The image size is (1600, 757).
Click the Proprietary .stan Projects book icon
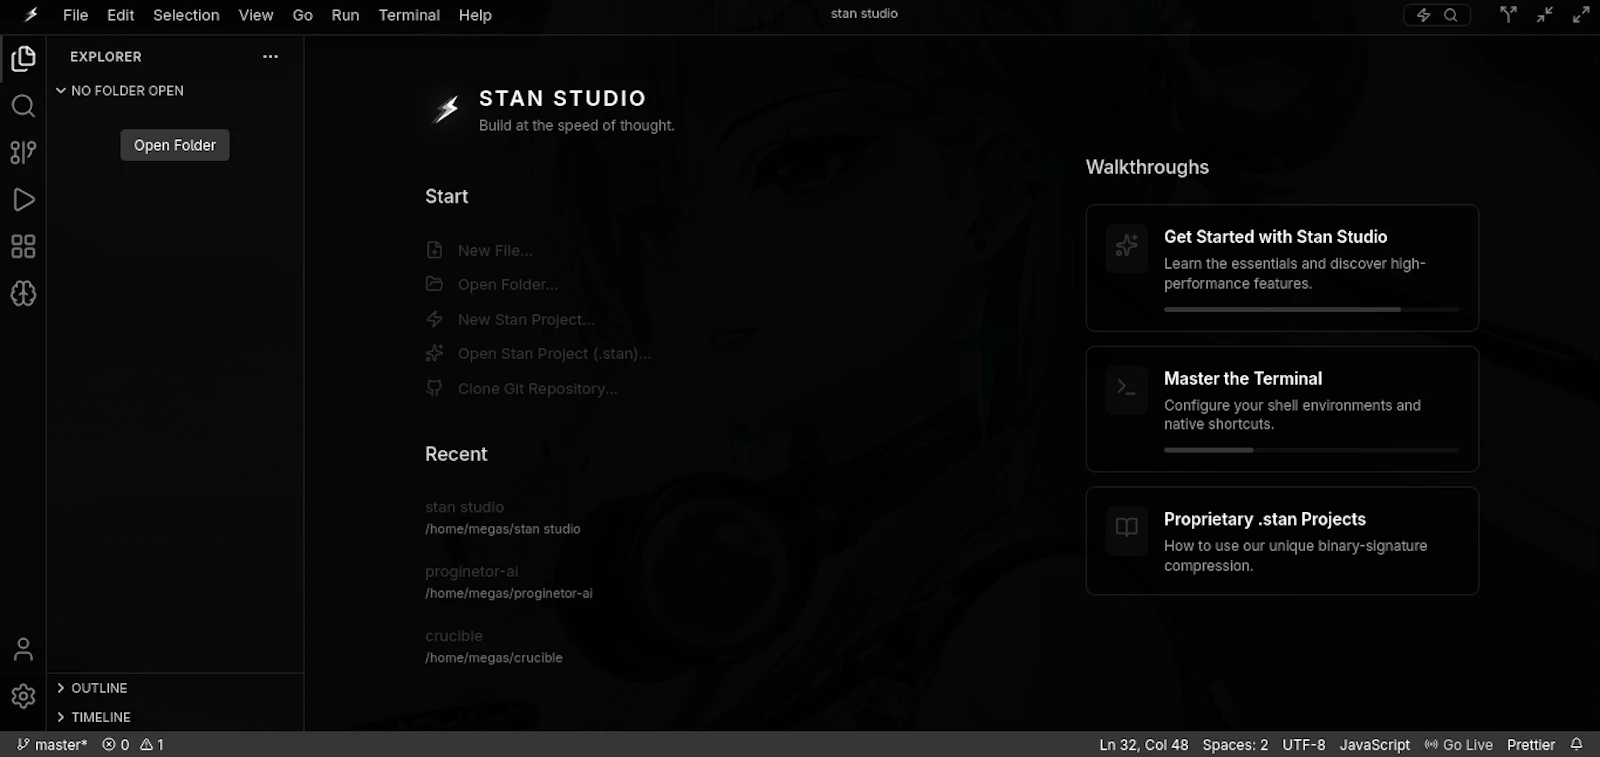1127,527
